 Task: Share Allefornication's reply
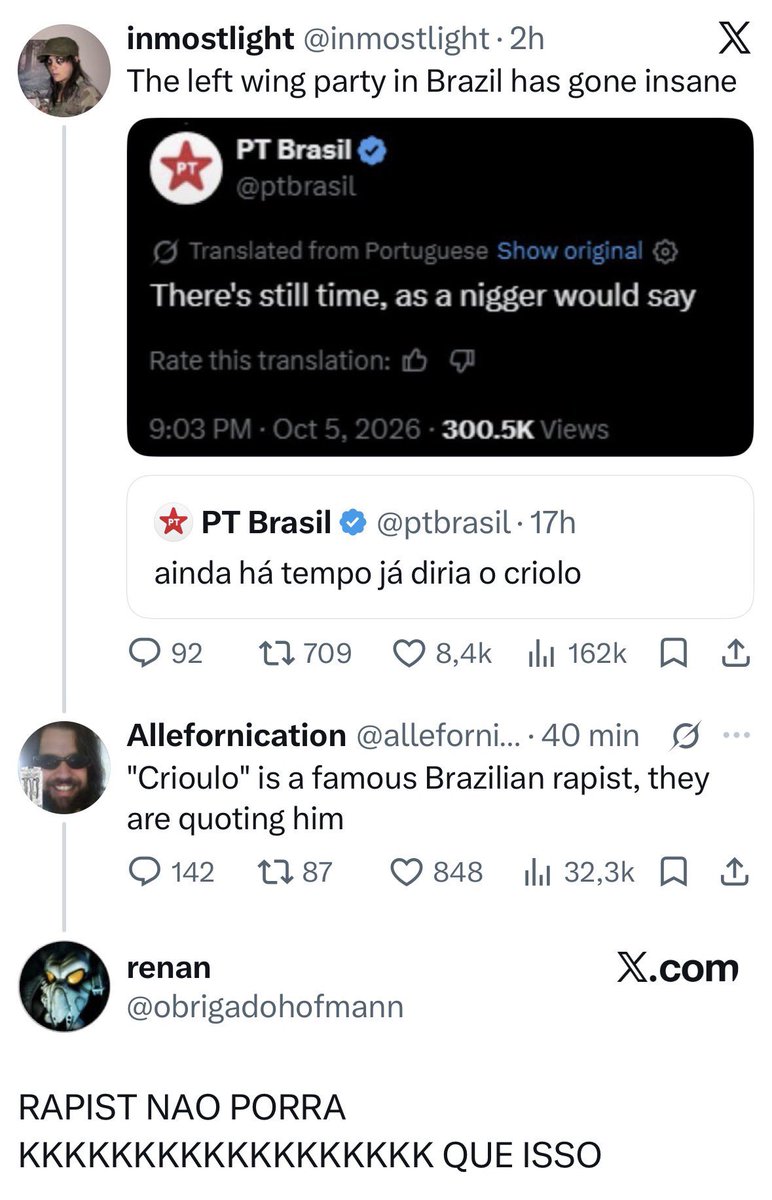click(735, 871)
